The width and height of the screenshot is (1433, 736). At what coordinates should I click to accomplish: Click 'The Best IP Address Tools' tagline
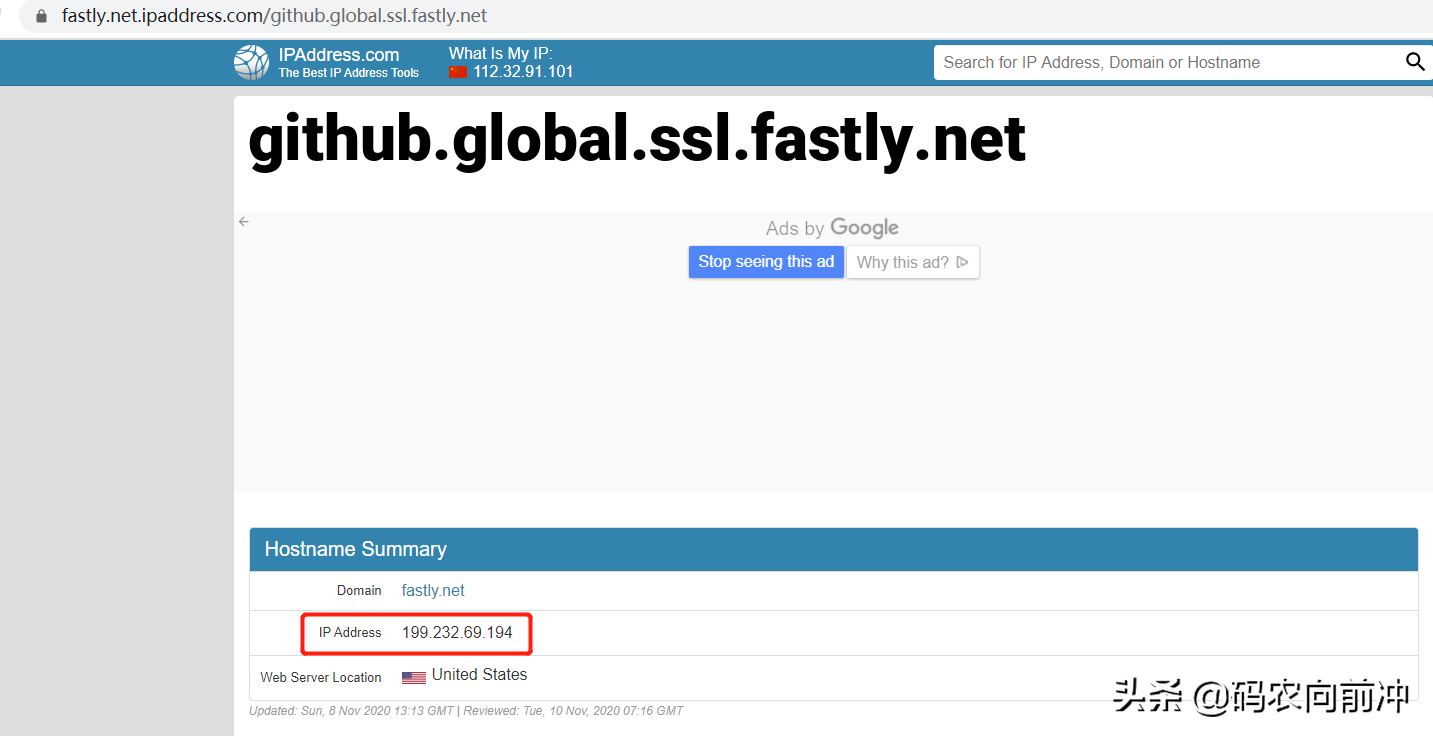349,73
